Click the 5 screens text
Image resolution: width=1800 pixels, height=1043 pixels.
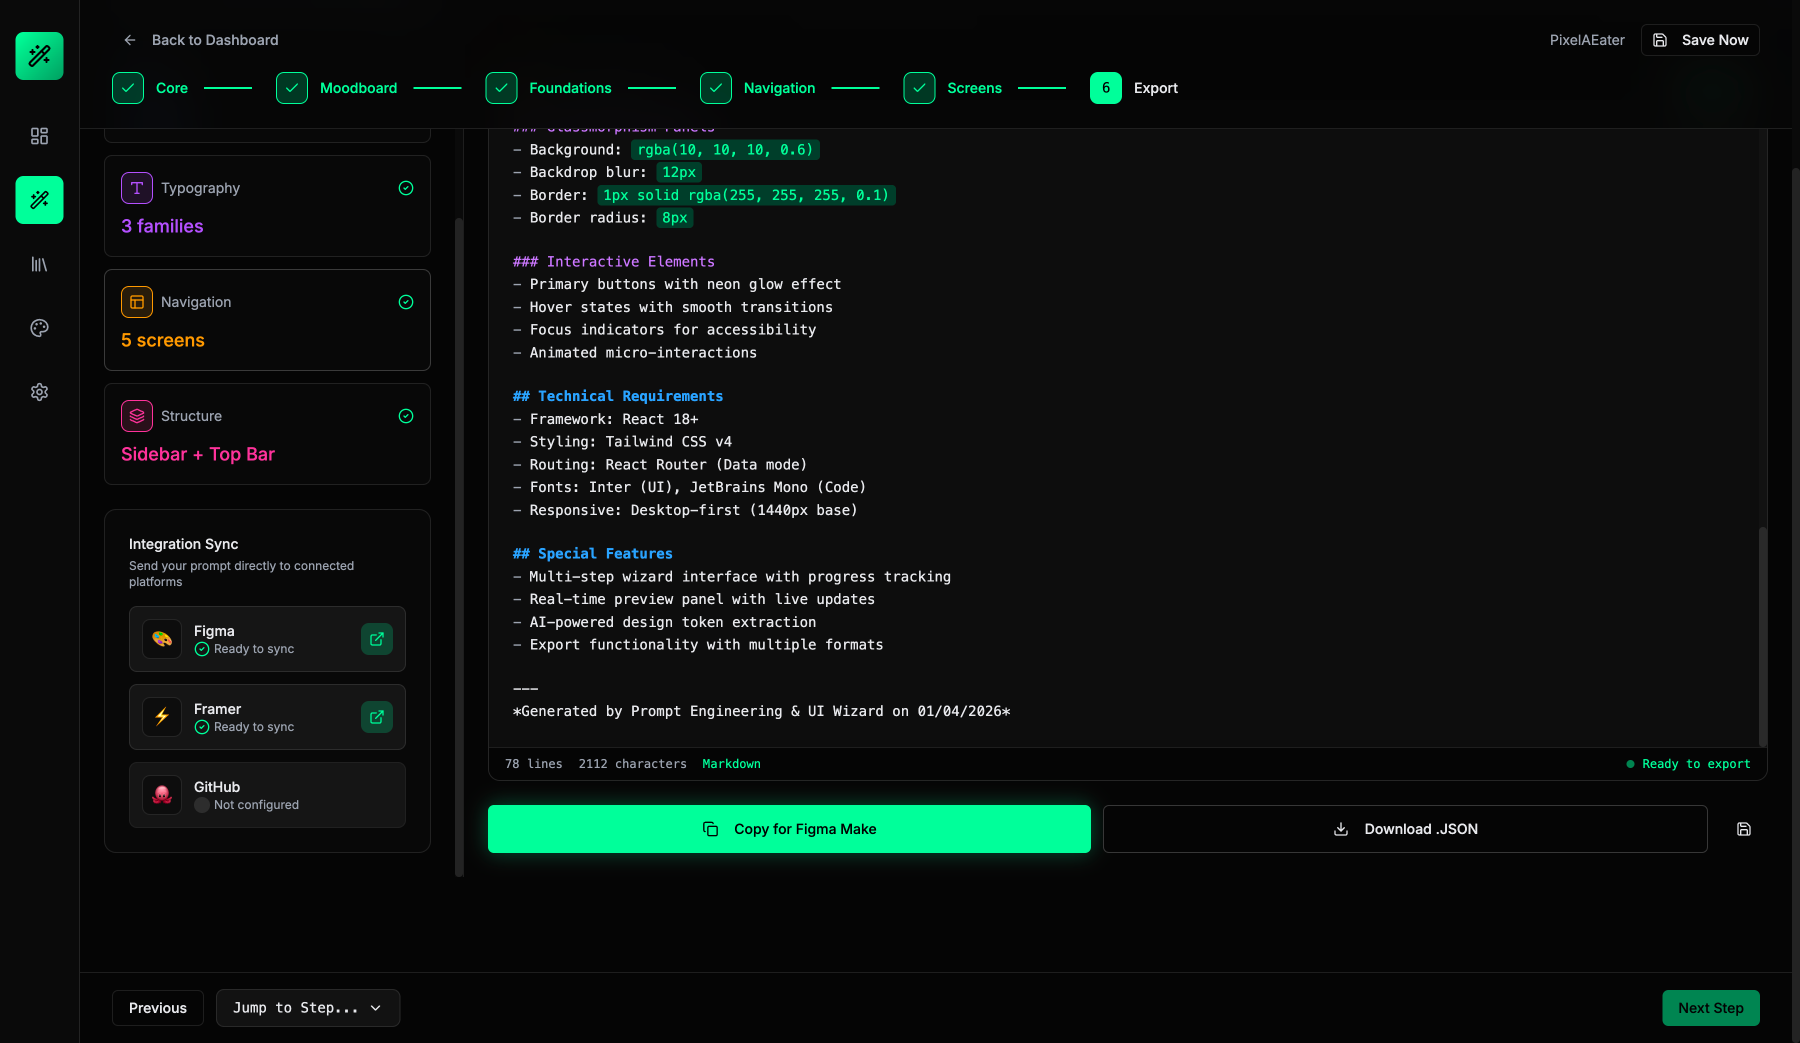163,340
